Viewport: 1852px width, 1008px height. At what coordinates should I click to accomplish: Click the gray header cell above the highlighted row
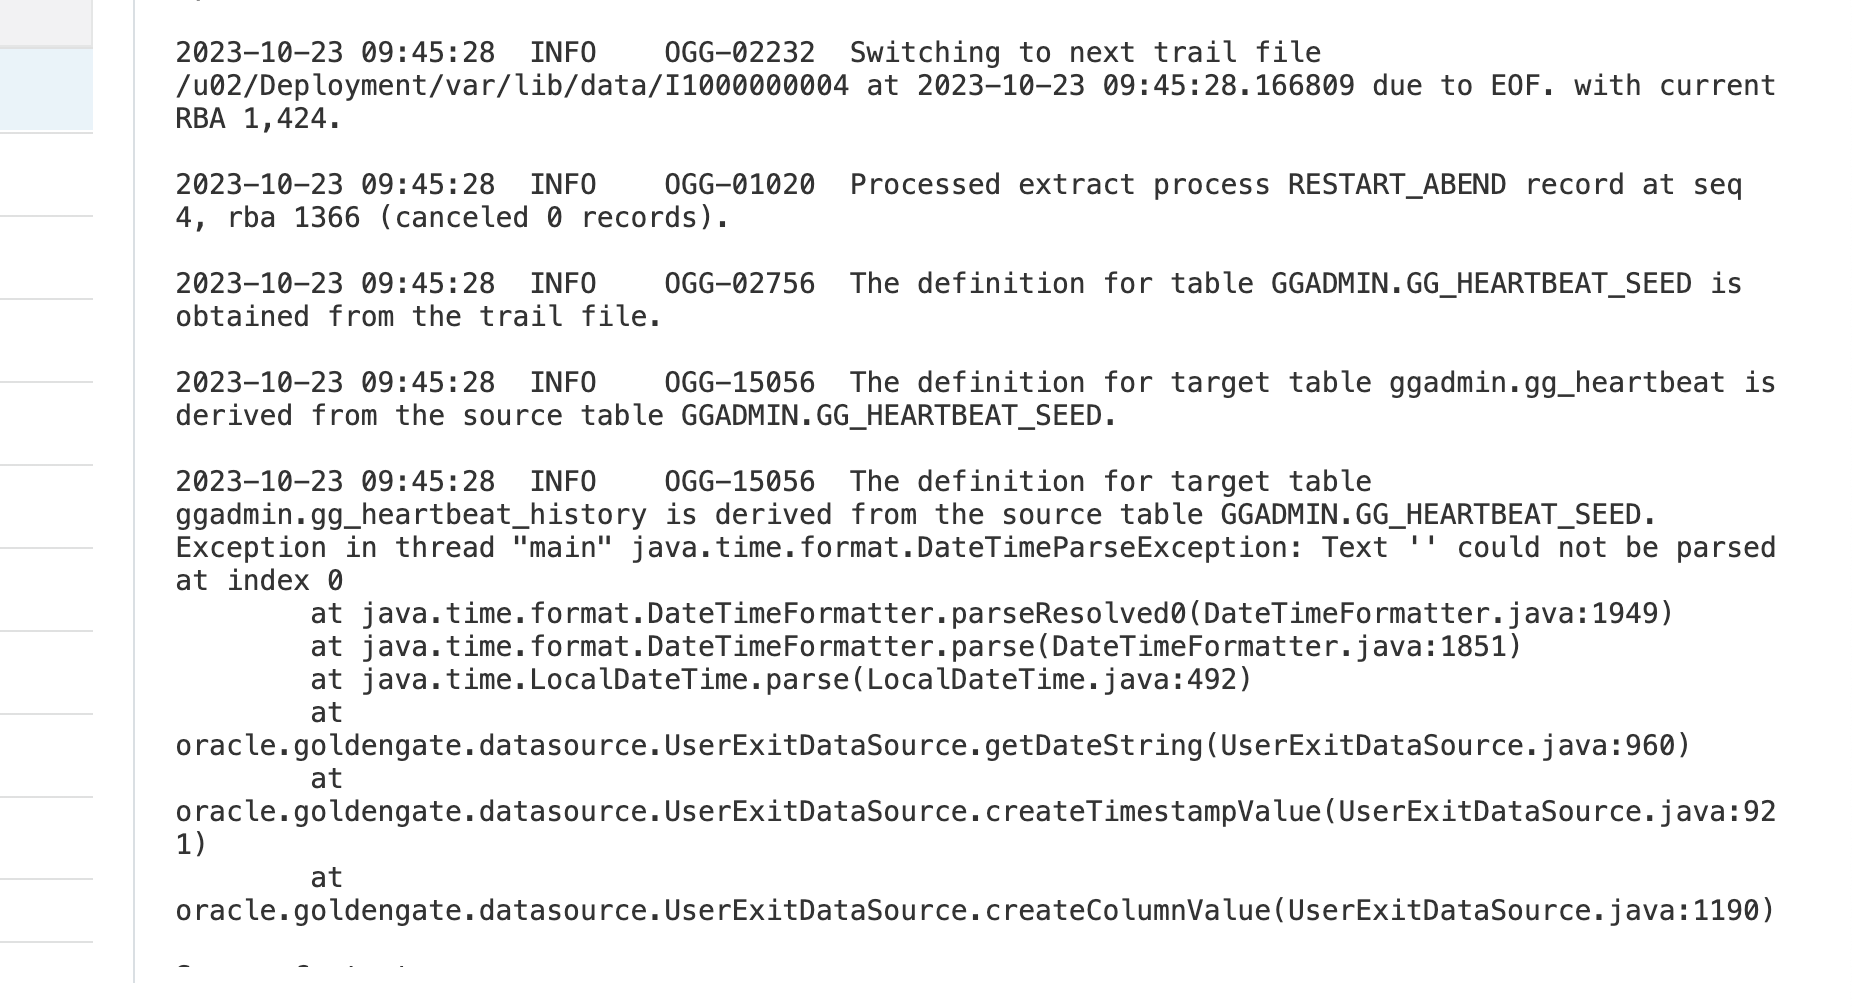(x=46, y=23)
